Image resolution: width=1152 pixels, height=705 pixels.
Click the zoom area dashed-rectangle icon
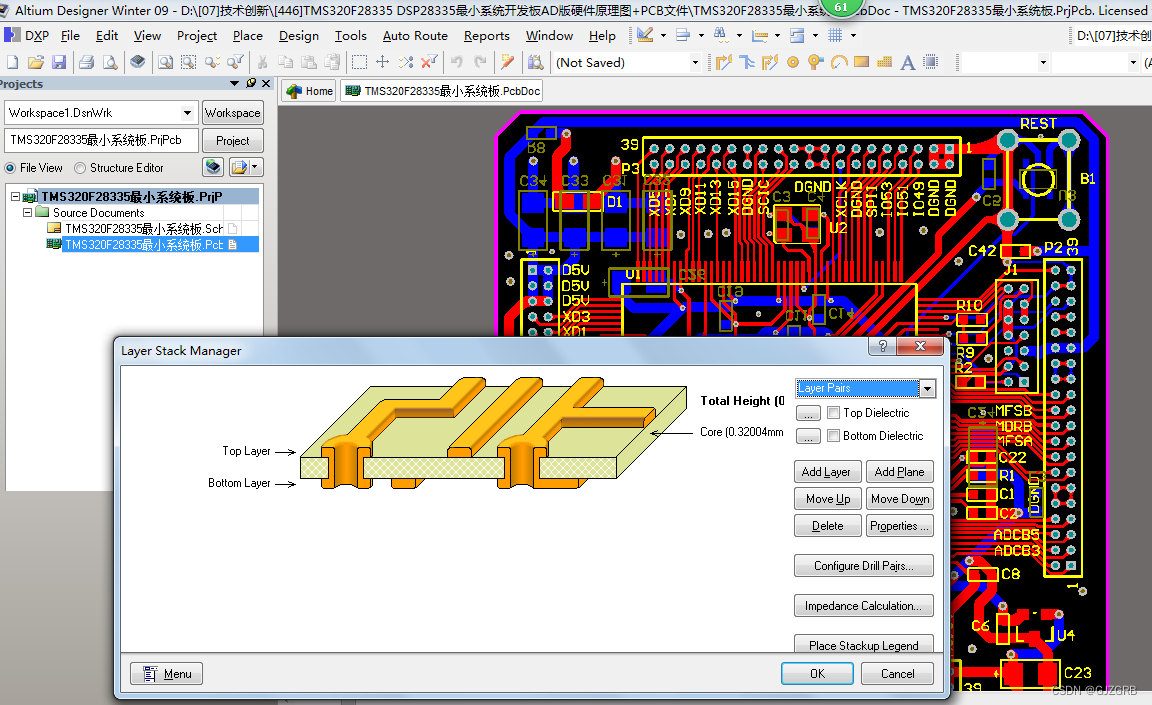click(x=189, y=62)
